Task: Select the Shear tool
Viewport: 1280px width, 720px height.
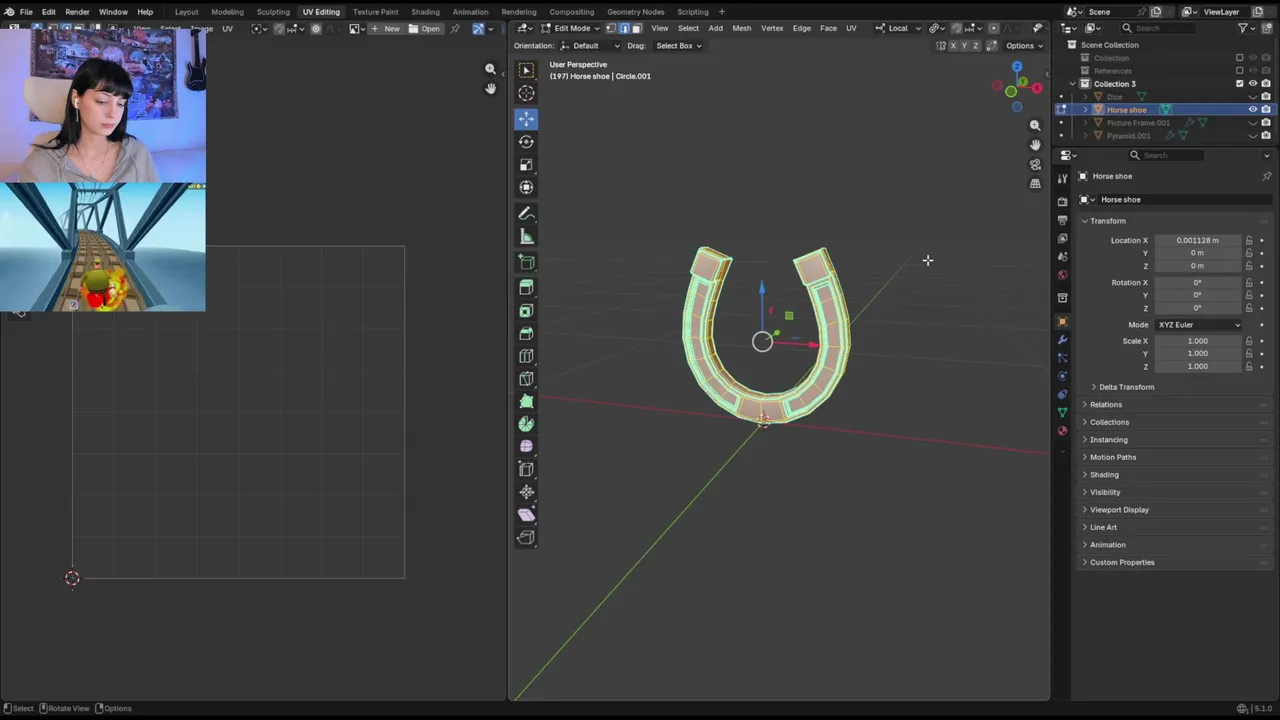Action: pos(526,515)
